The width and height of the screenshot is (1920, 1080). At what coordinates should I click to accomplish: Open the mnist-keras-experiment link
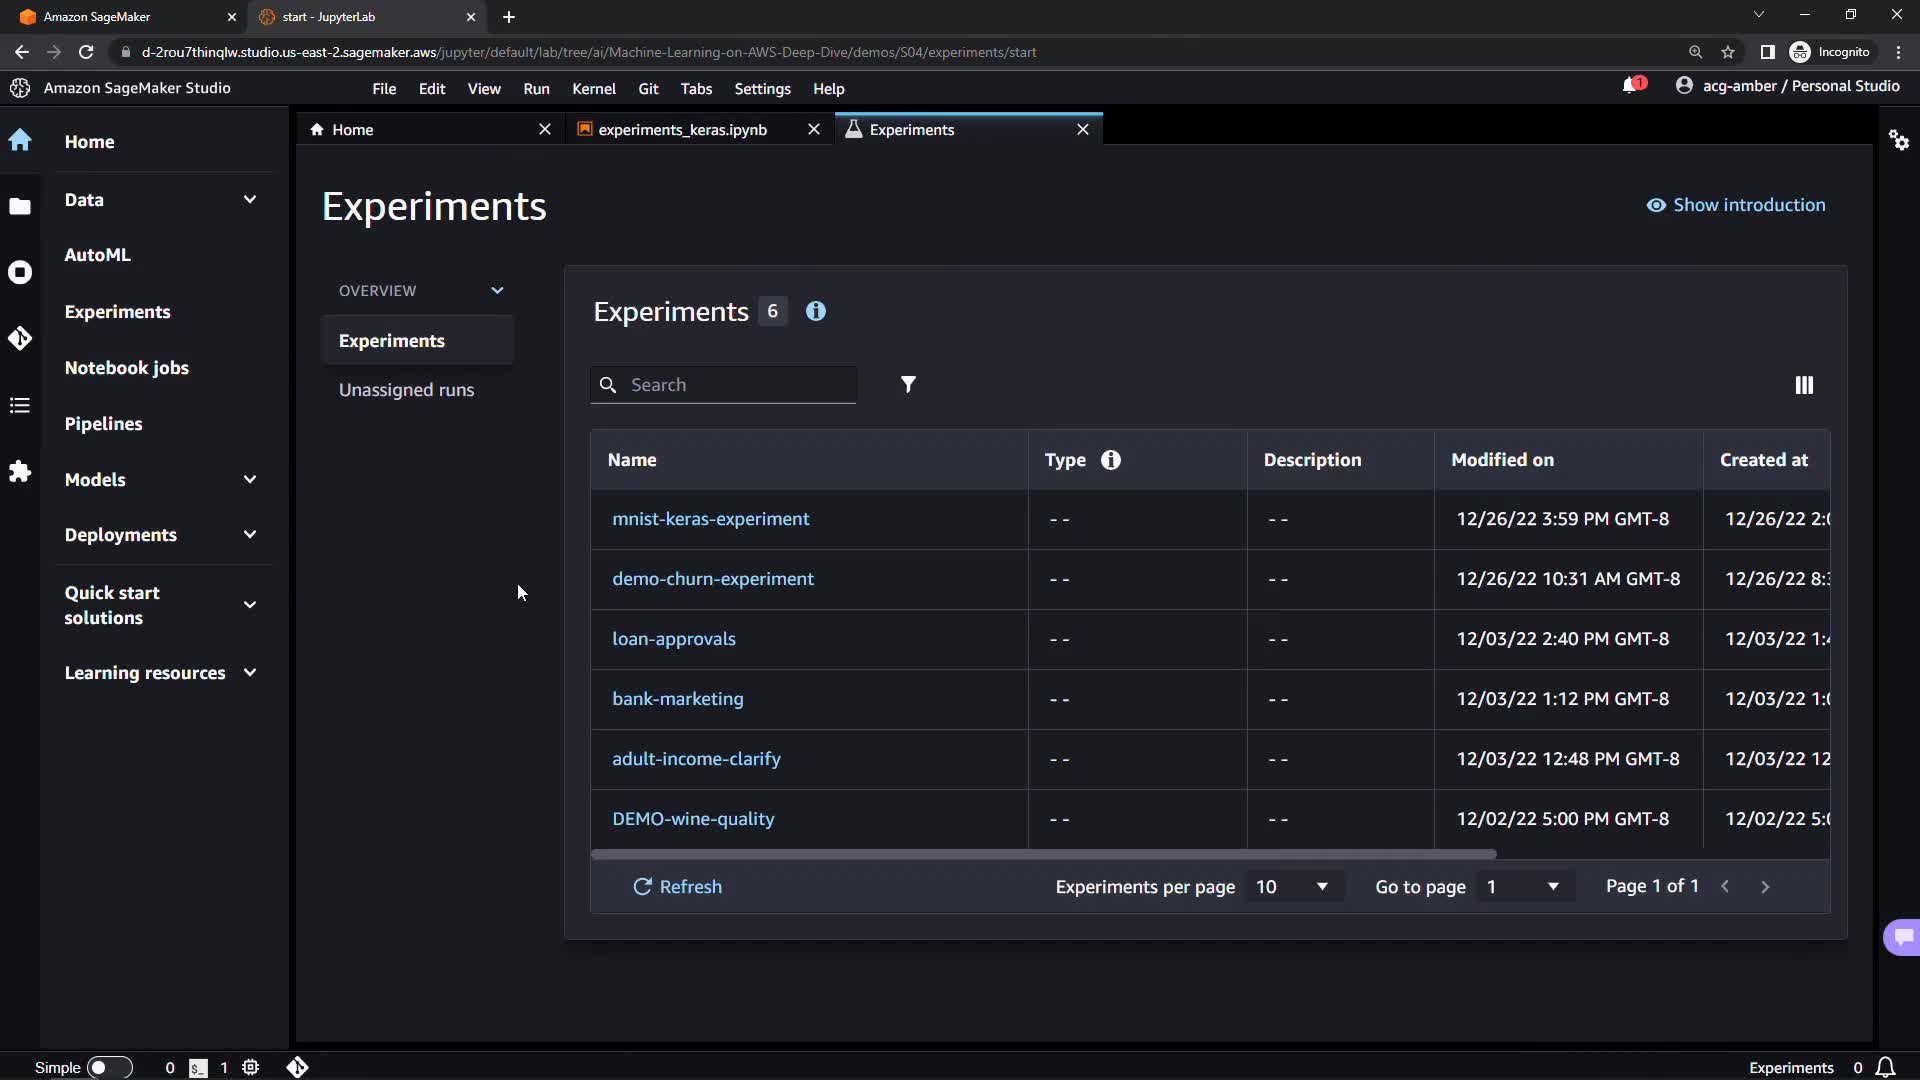(710, 519)
